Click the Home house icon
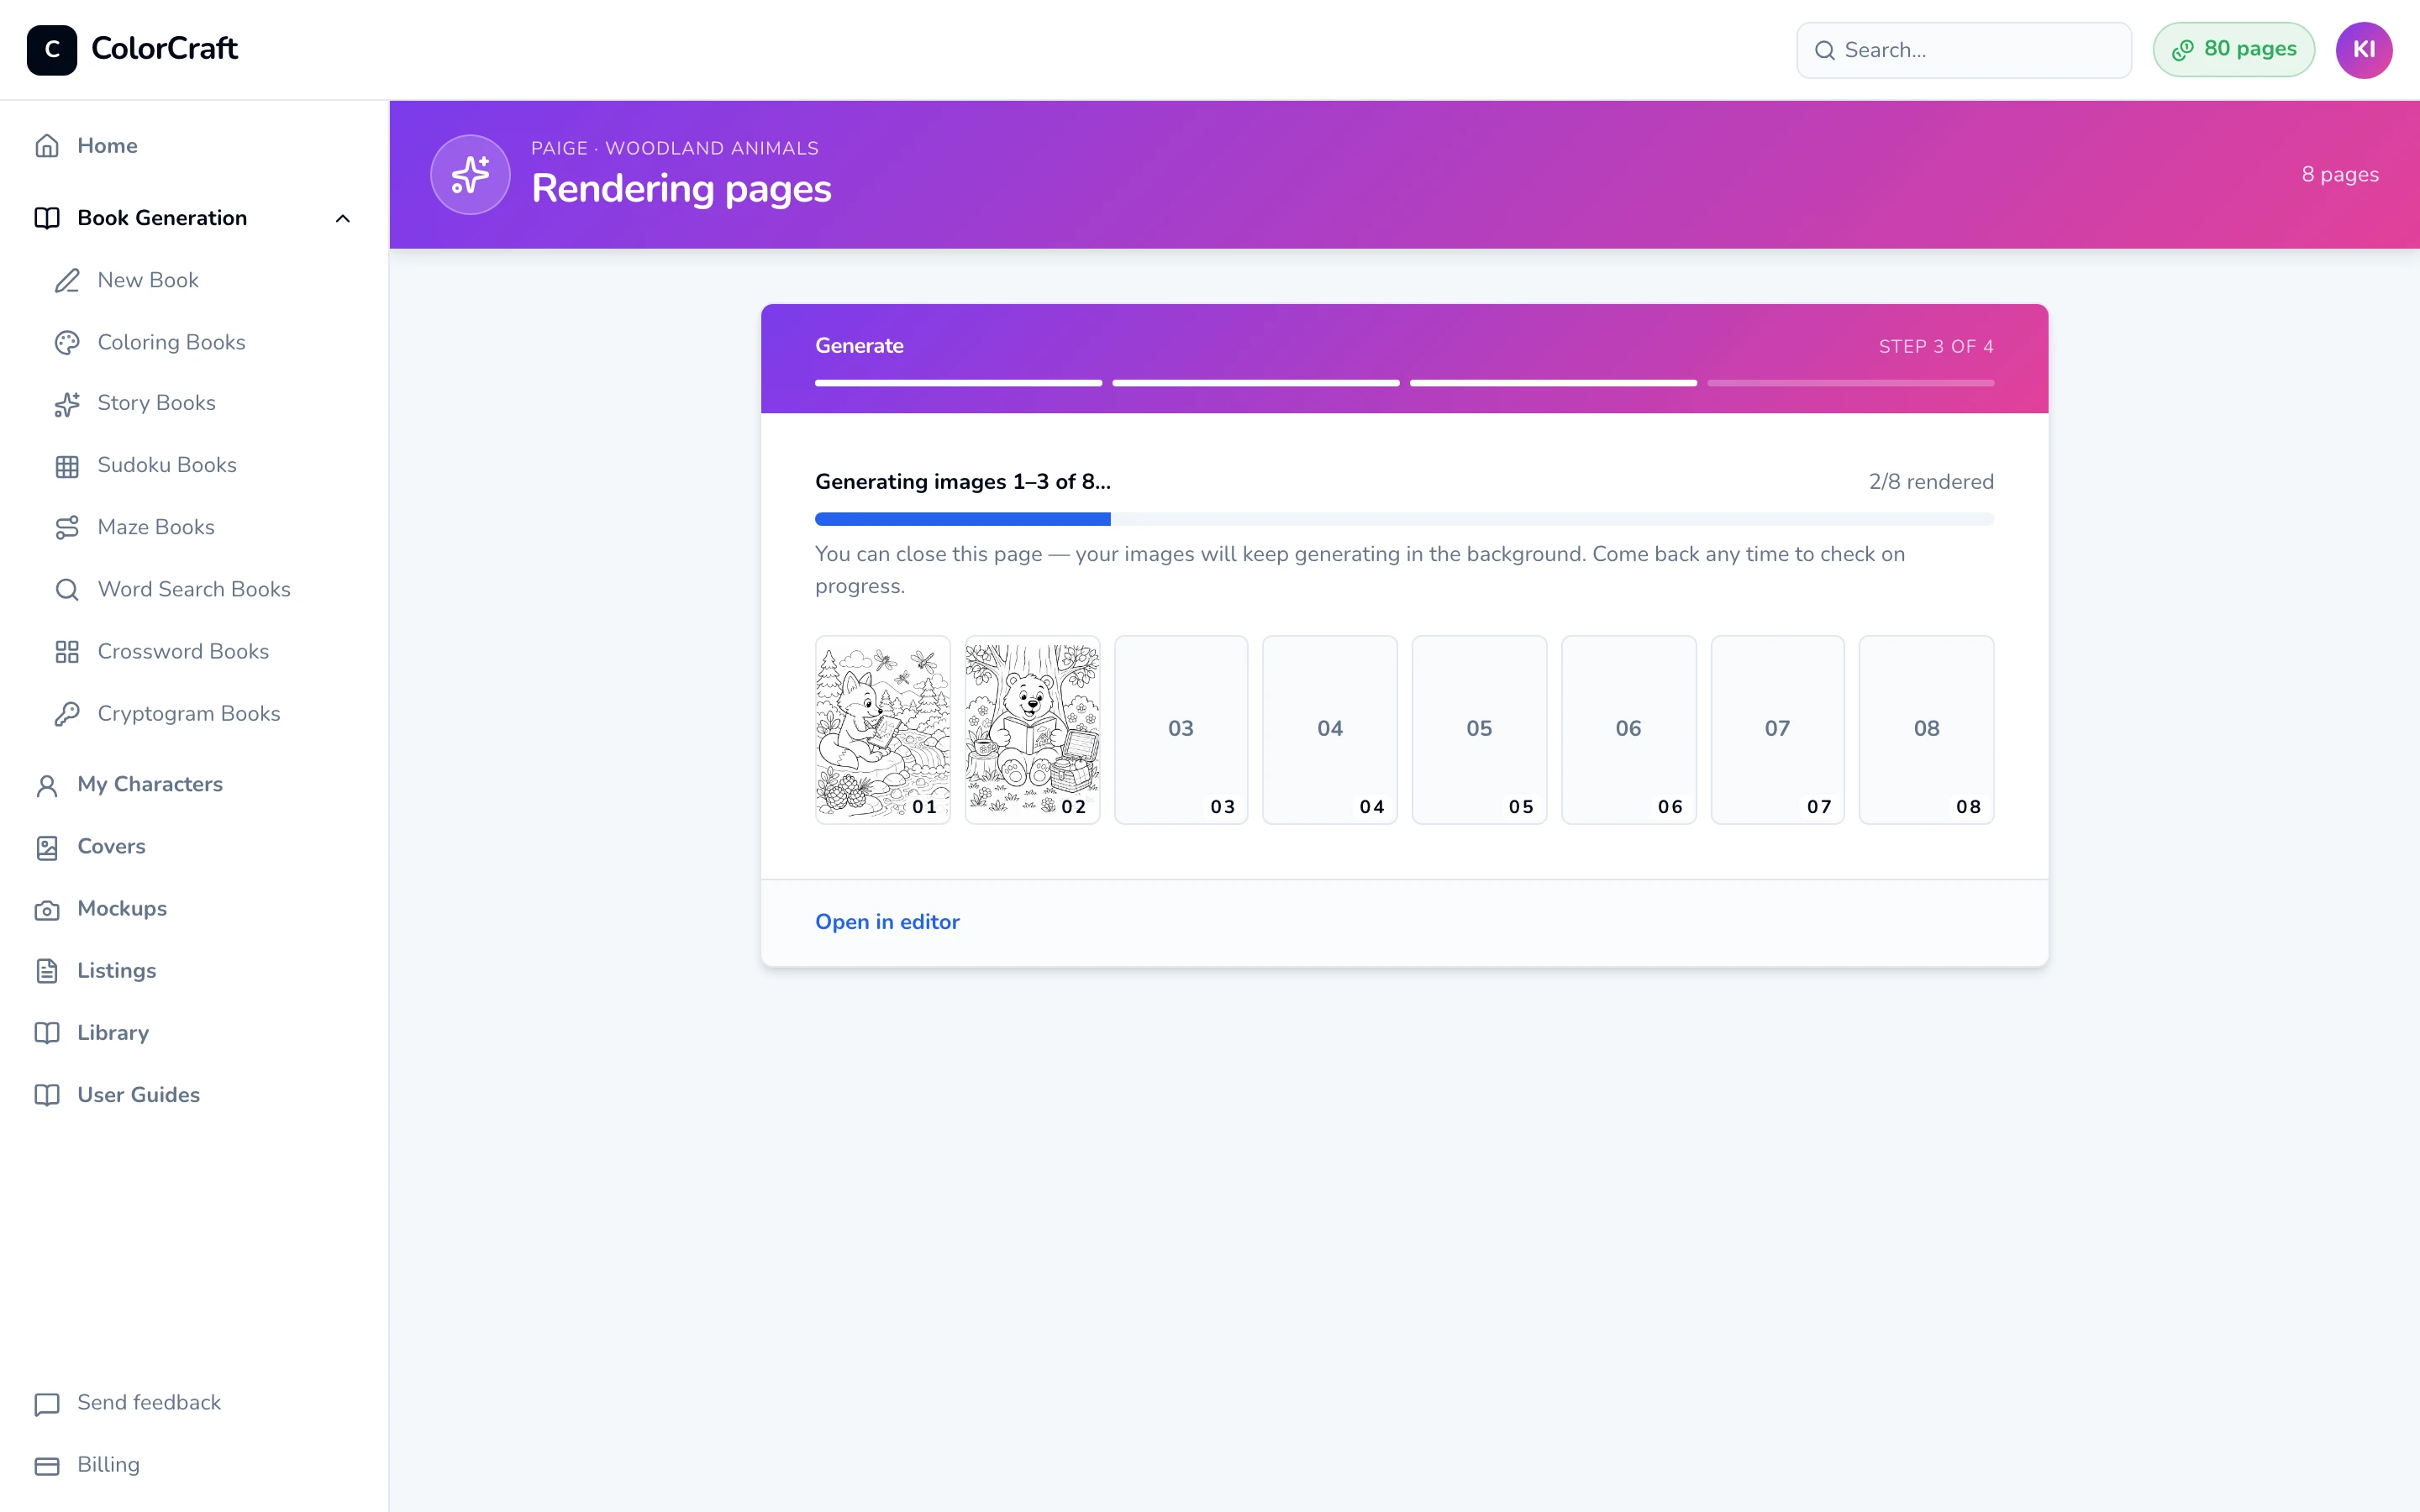 pyautogui.click(x=47, y=146)
